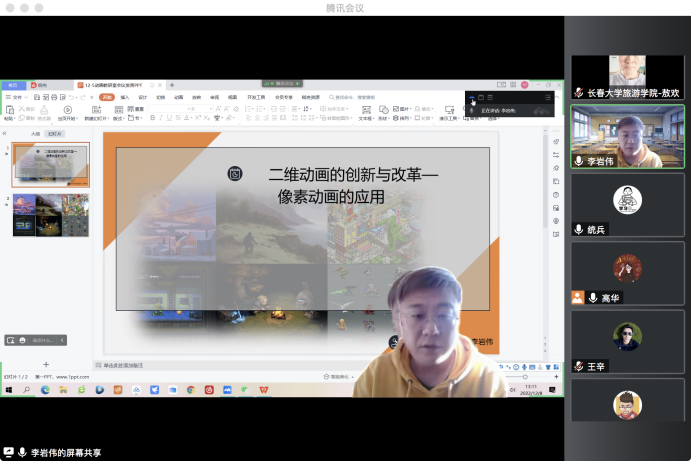Screen dimensions: 691x461
Task: Click the Print icon in WPS toolbar
Action: click(x=54, y=97)
